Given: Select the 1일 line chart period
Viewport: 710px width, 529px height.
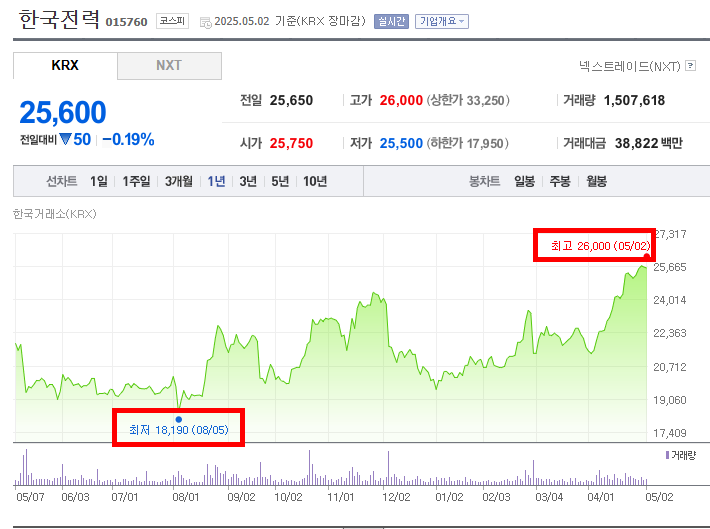Looking at the screenshot, I should 99,182.
